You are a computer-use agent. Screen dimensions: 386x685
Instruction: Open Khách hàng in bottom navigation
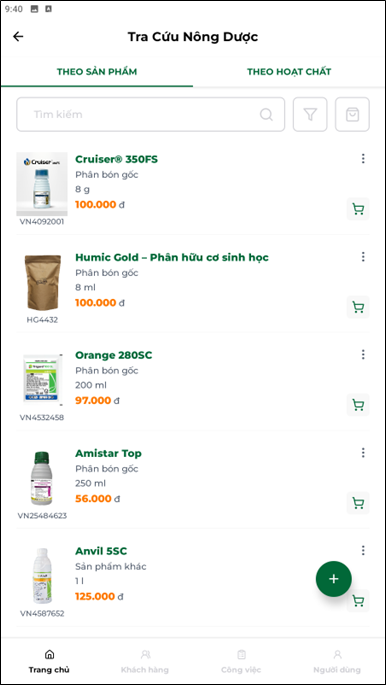click(x=145, y=661)
